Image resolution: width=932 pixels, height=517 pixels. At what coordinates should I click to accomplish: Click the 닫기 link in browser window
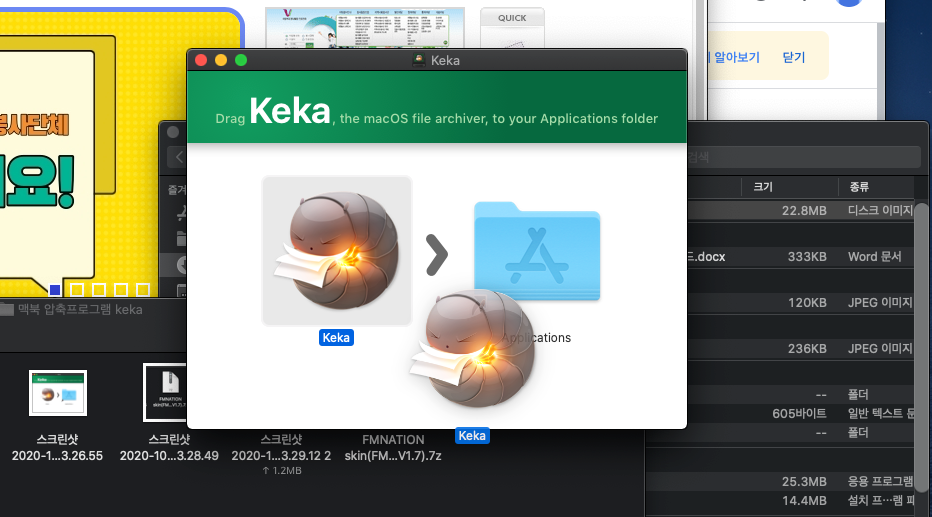pyautogui.click(x=794, y=57)
